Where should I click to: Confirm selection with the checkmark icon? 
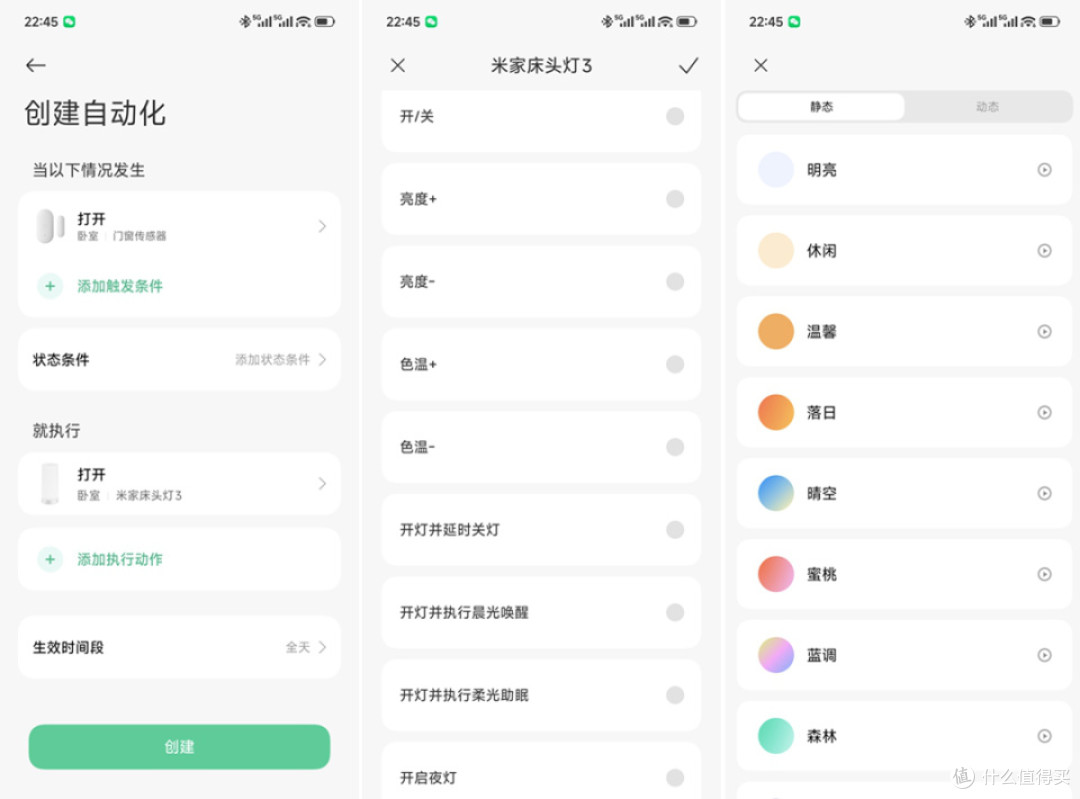click(x=688, y=65)
